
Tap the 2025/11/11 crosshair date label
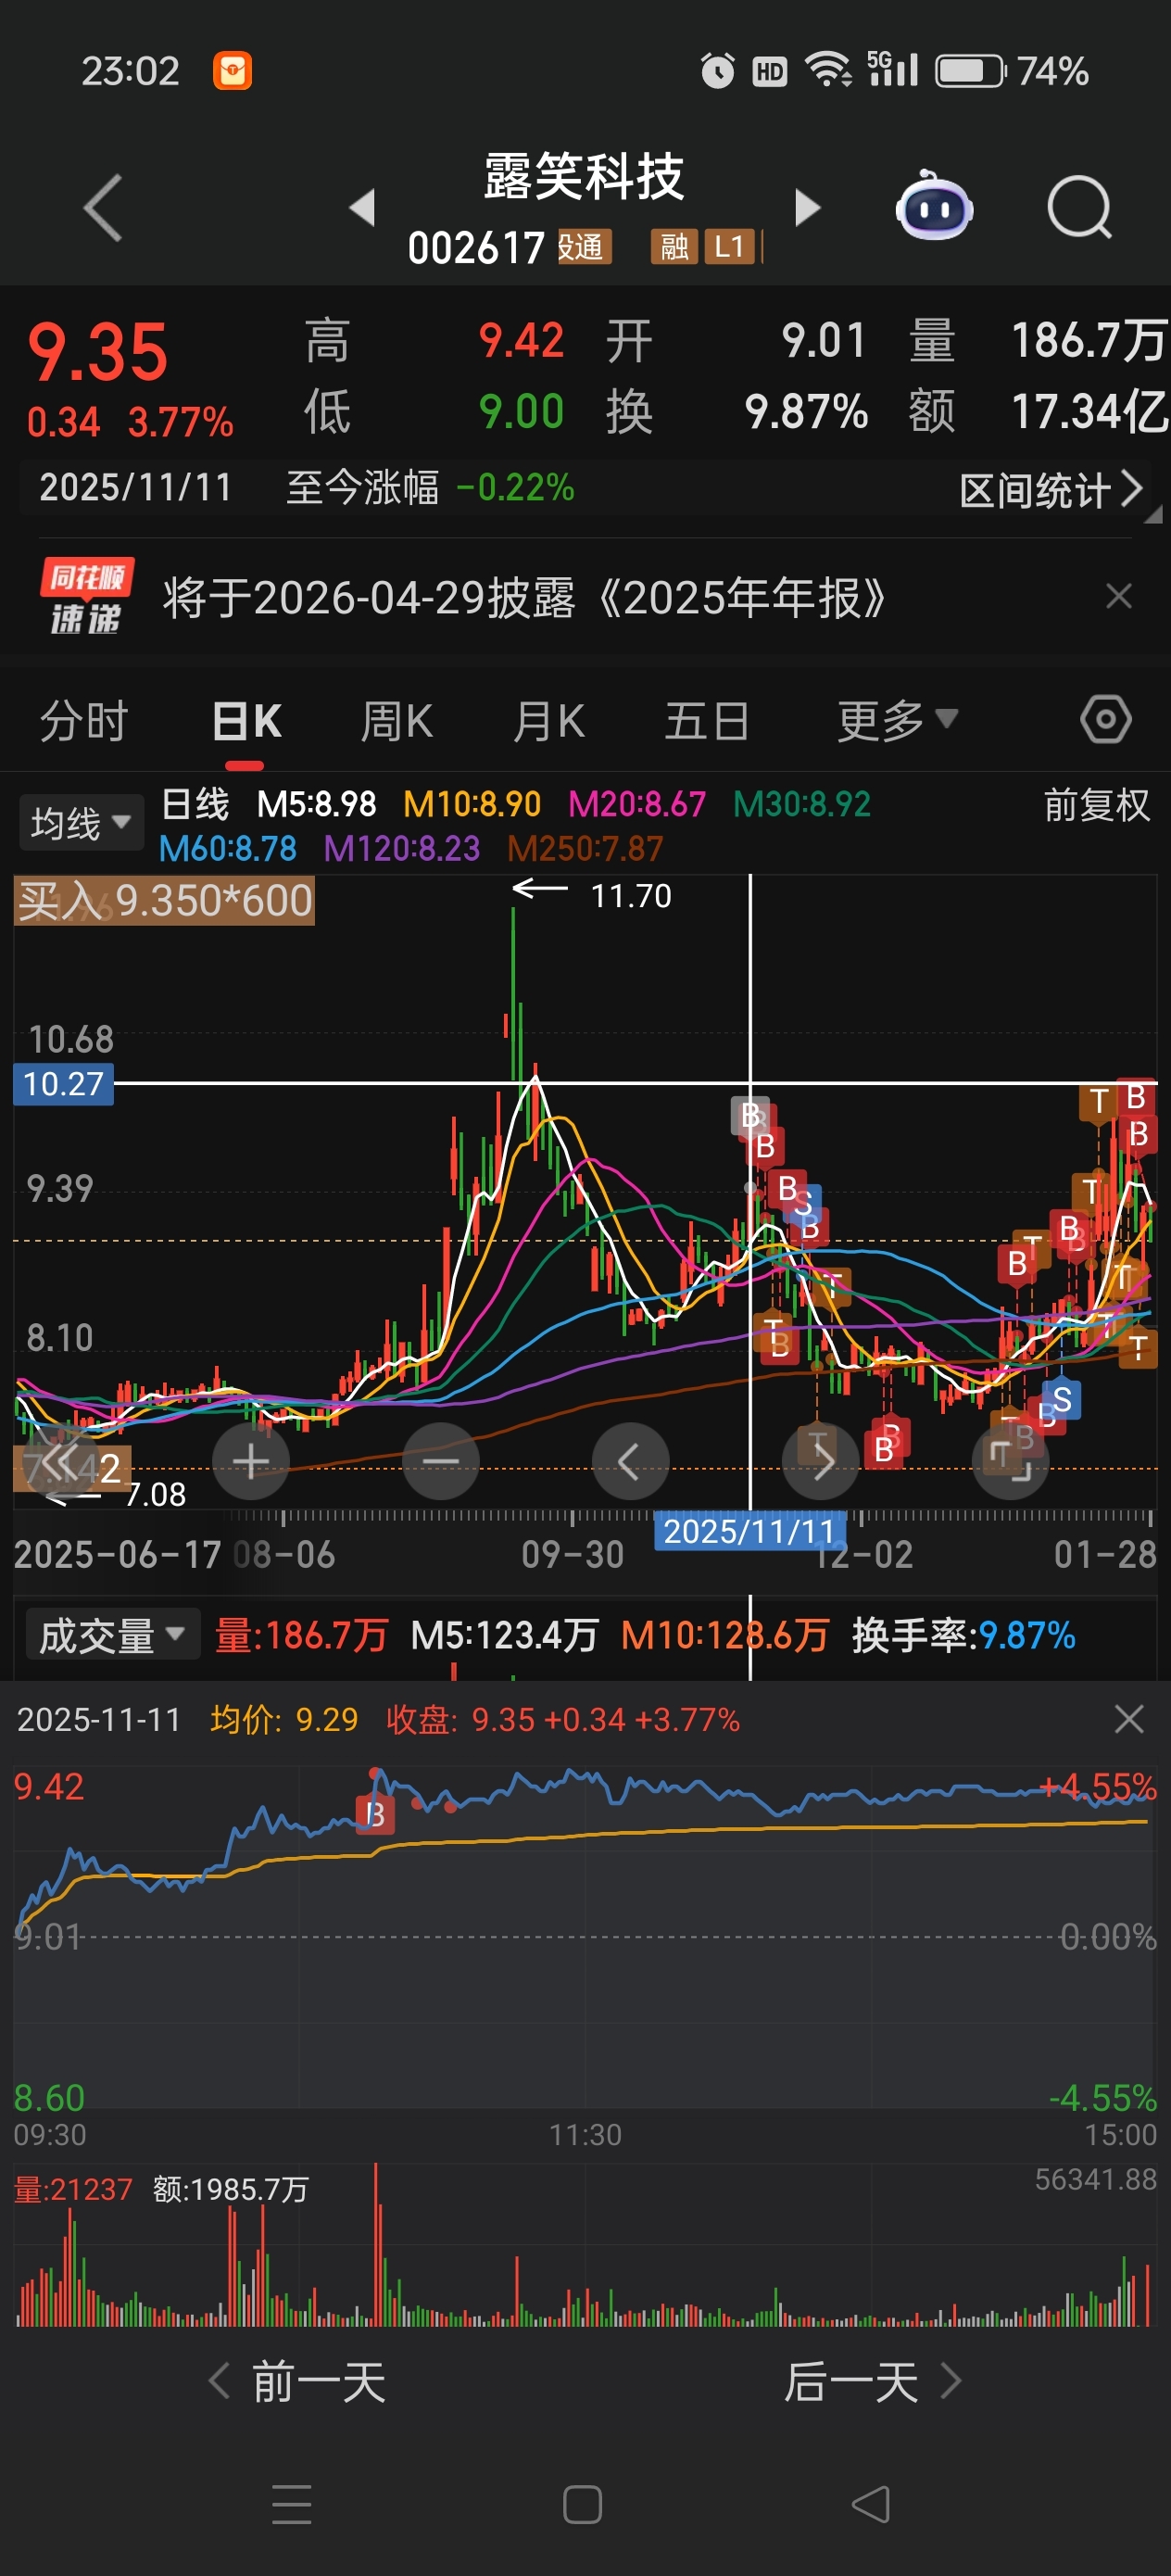tap(749, 1530)
